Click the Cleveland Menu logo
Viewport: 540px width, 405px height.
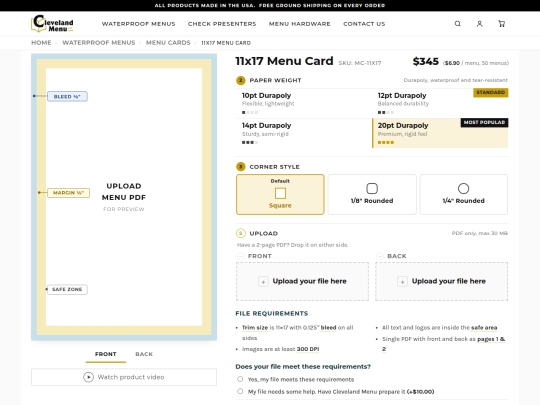pyautogui.click(x=52, y=24)
